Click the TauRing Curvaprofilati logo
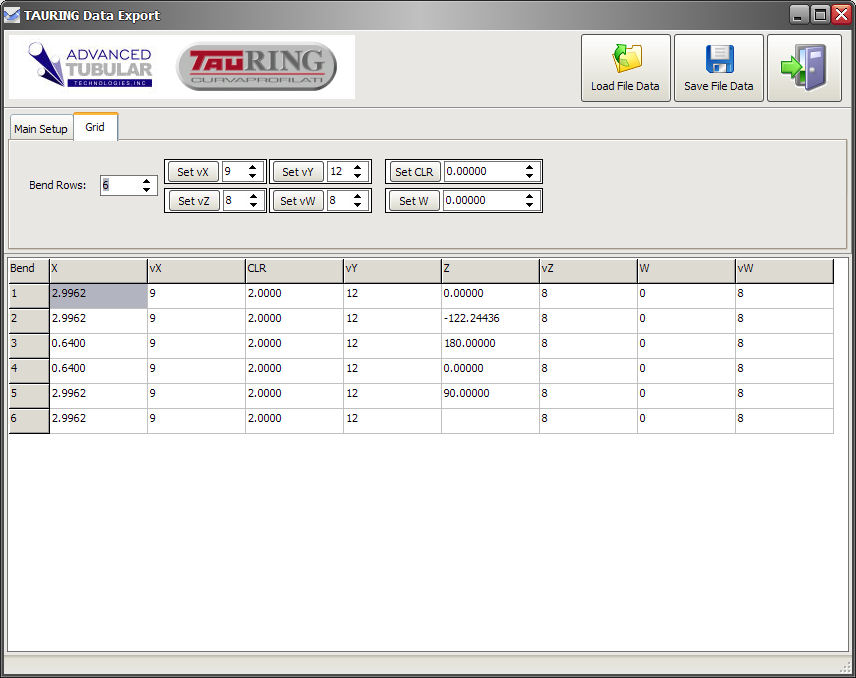The height and width of the screenshot is (678, 856). click(257, 66)
